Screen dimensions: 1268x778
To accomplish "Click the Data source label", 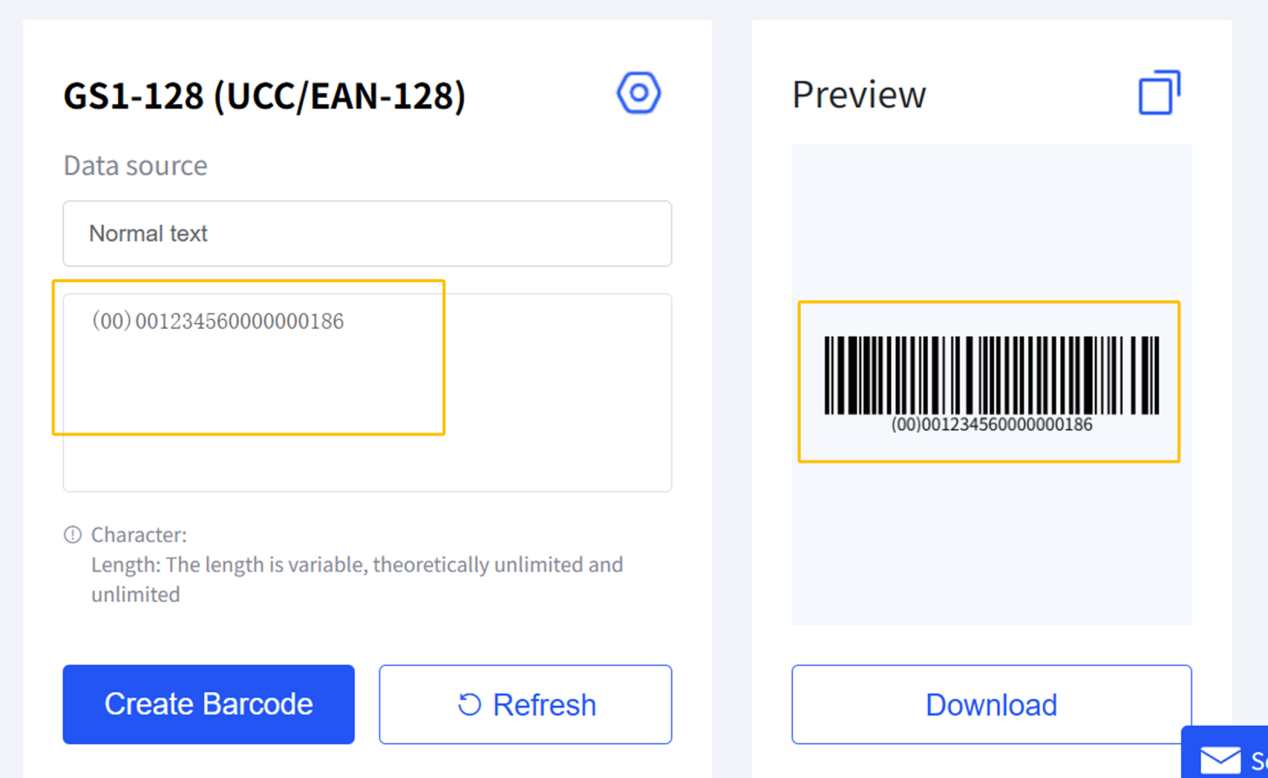I will [135, 165].
